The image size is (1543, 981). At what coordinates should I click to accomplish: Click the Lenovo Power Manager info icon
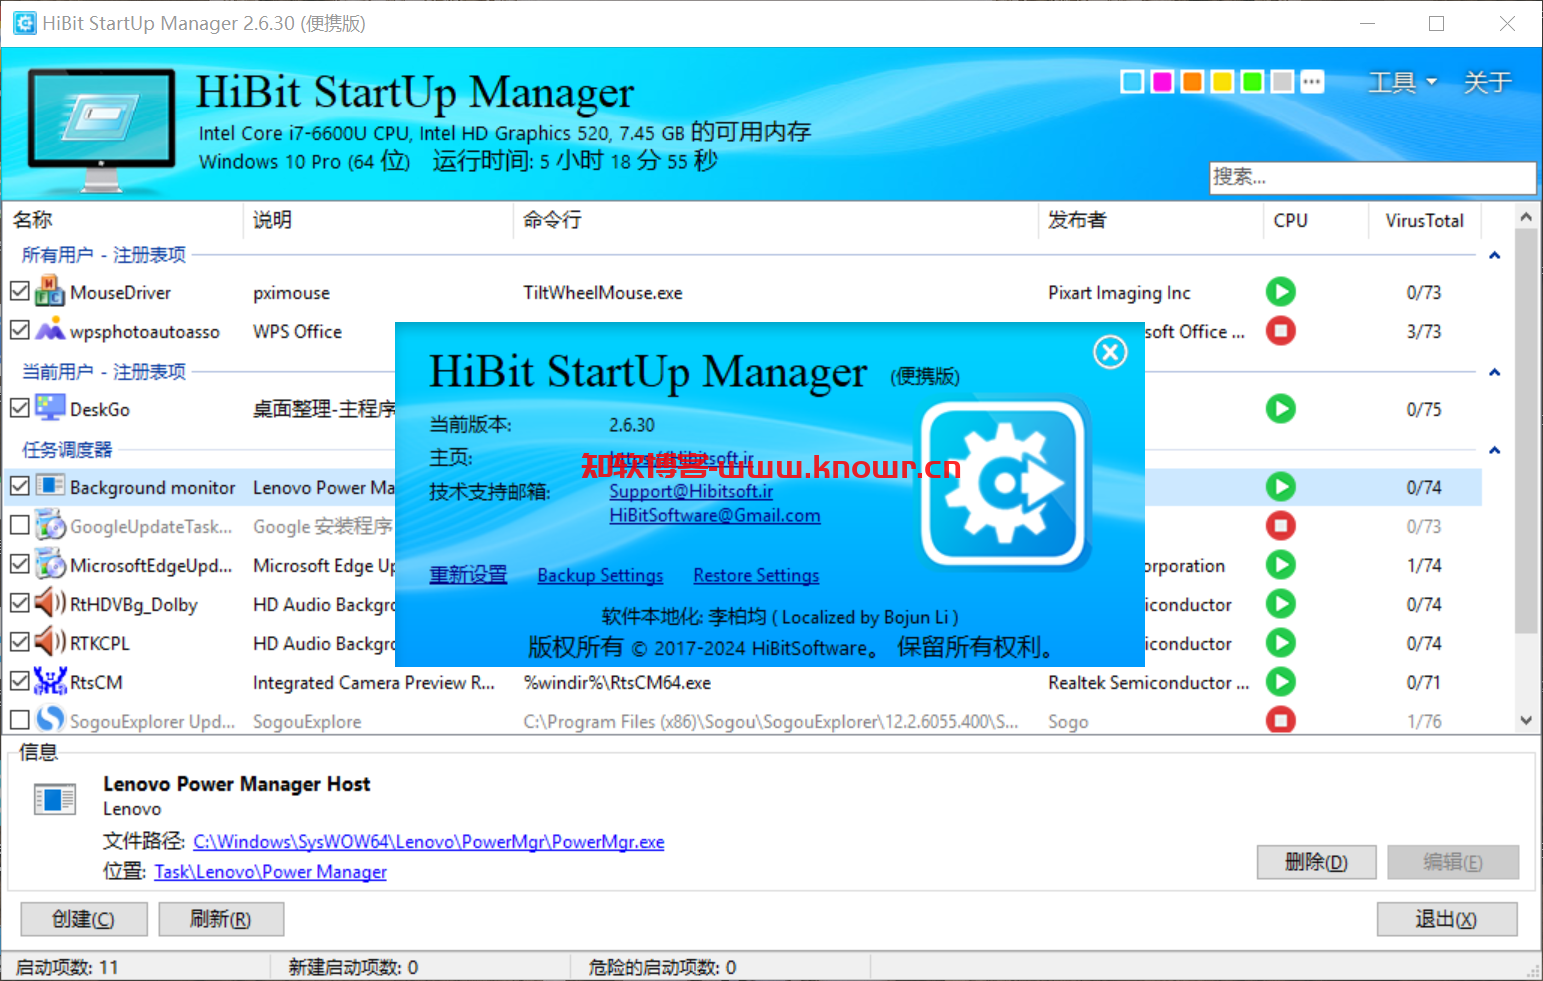pos(55,799)
